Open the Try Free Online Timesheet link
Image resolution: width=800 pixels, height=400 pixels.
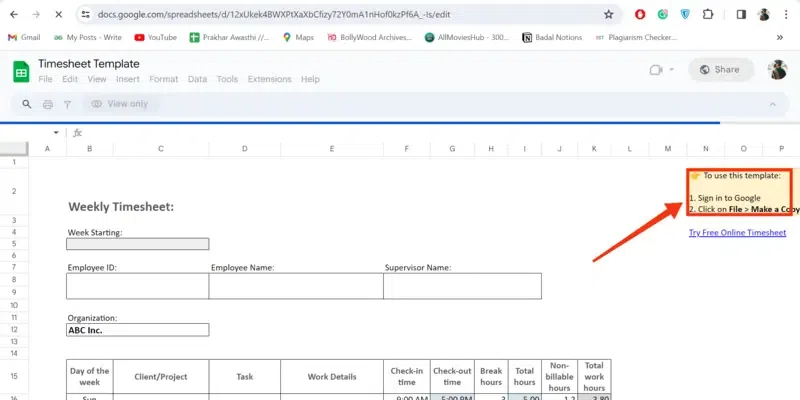coord(737,233)
